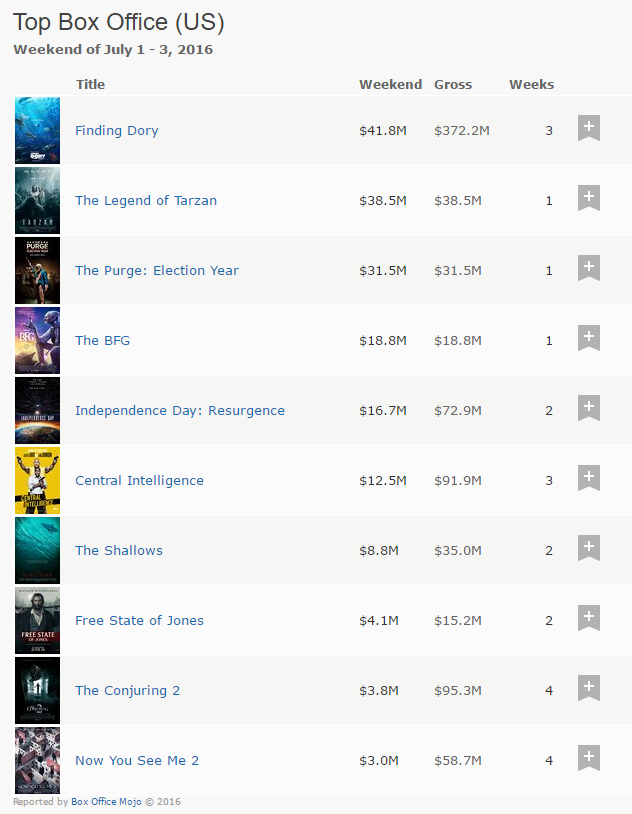Click The Conjuring 2 title link
The image size is (632, 814).
[x=127, y=690]
